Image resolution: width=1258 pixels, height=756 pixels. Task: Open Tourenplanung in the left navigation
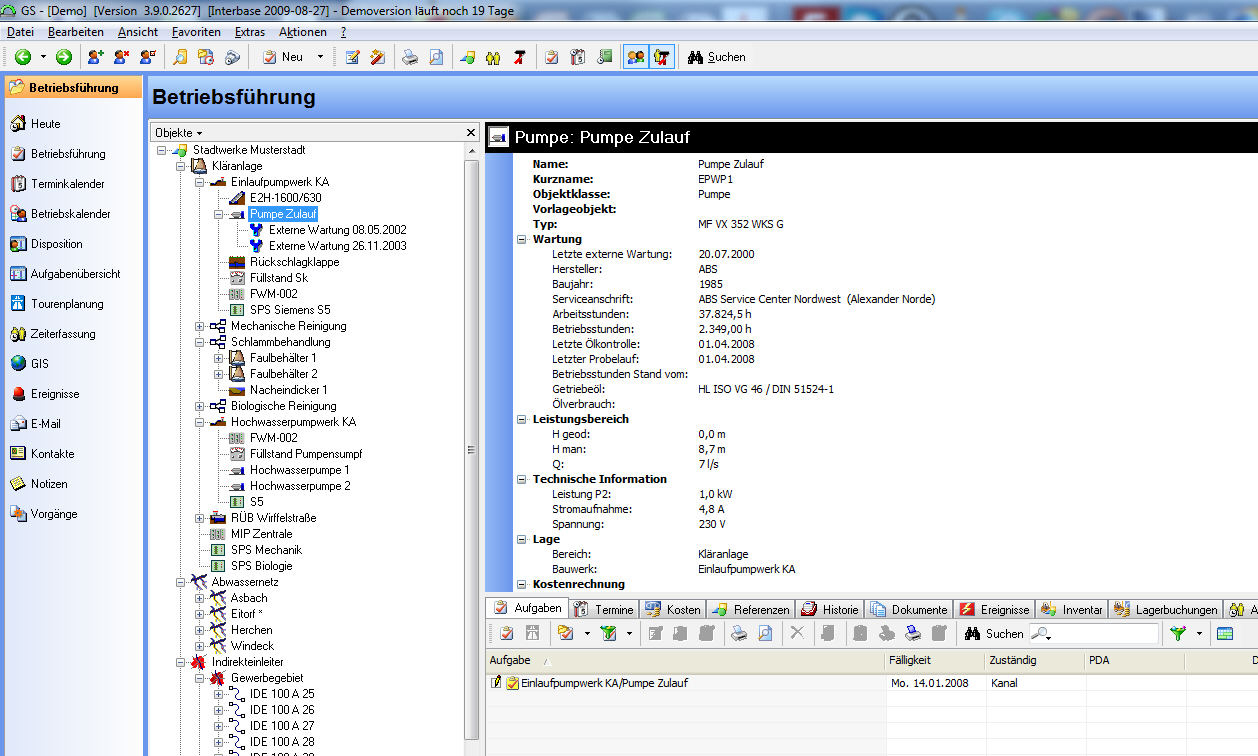point(66,304)
